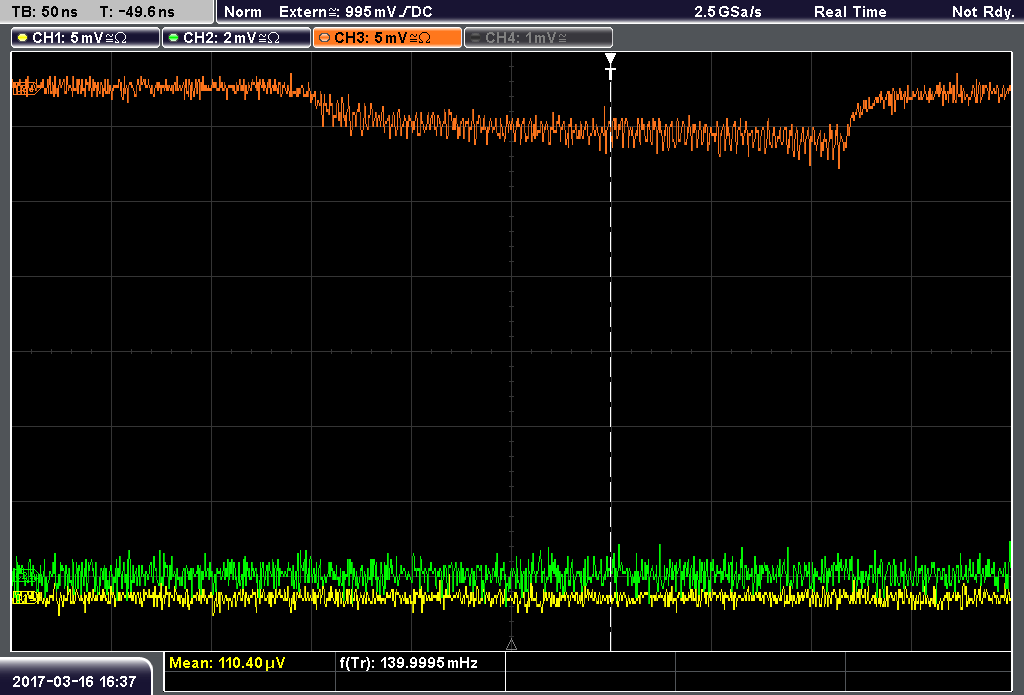Select the active CH3 5 mV channel tab
The width and height of the screenshot is (1024, 695).
[x=387, y=38]
